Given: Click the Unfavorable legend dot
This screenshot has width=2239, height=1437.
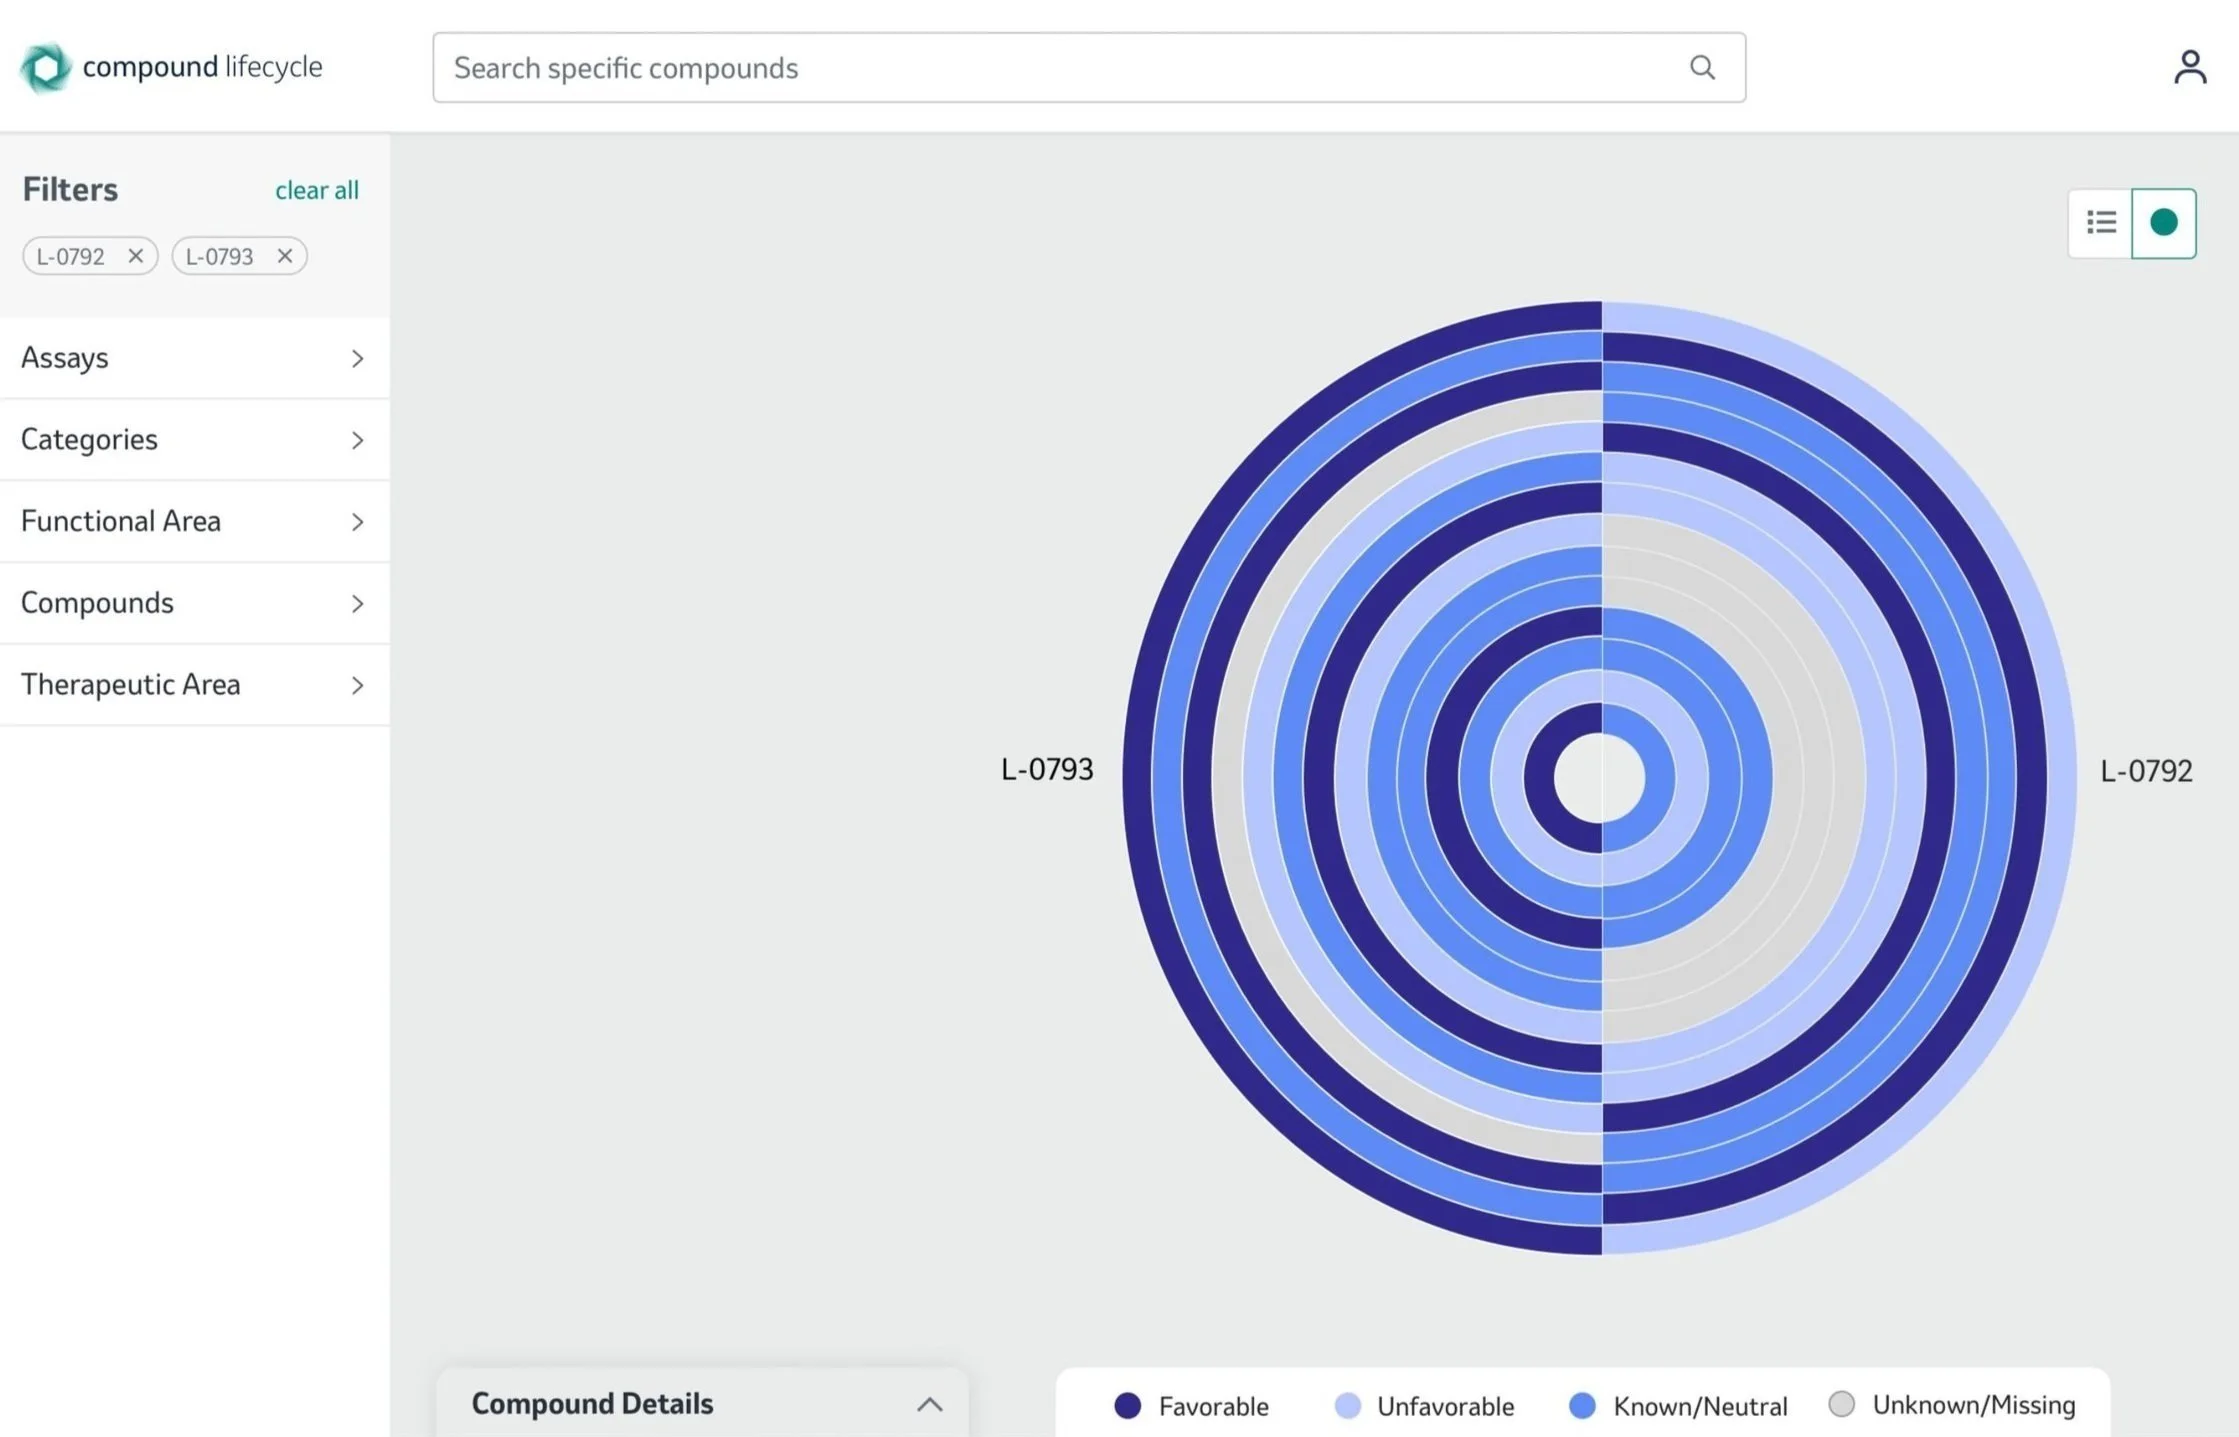Looking at the screenshot, I should (1347, 1405).
